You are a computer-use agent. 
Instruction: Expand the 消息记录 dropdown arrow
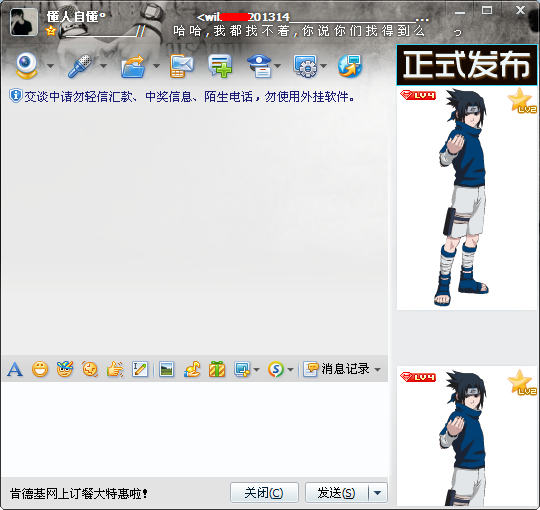pos(377,370)
